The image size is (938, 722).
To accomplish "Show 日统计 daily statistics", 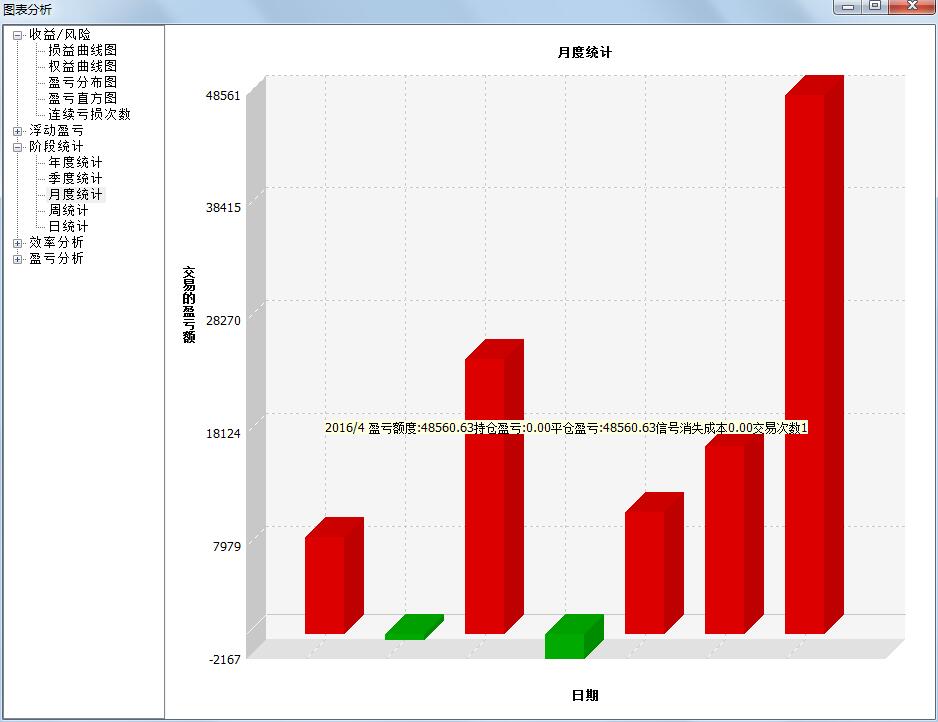I will pyautogui.click(x=68, y=227).
